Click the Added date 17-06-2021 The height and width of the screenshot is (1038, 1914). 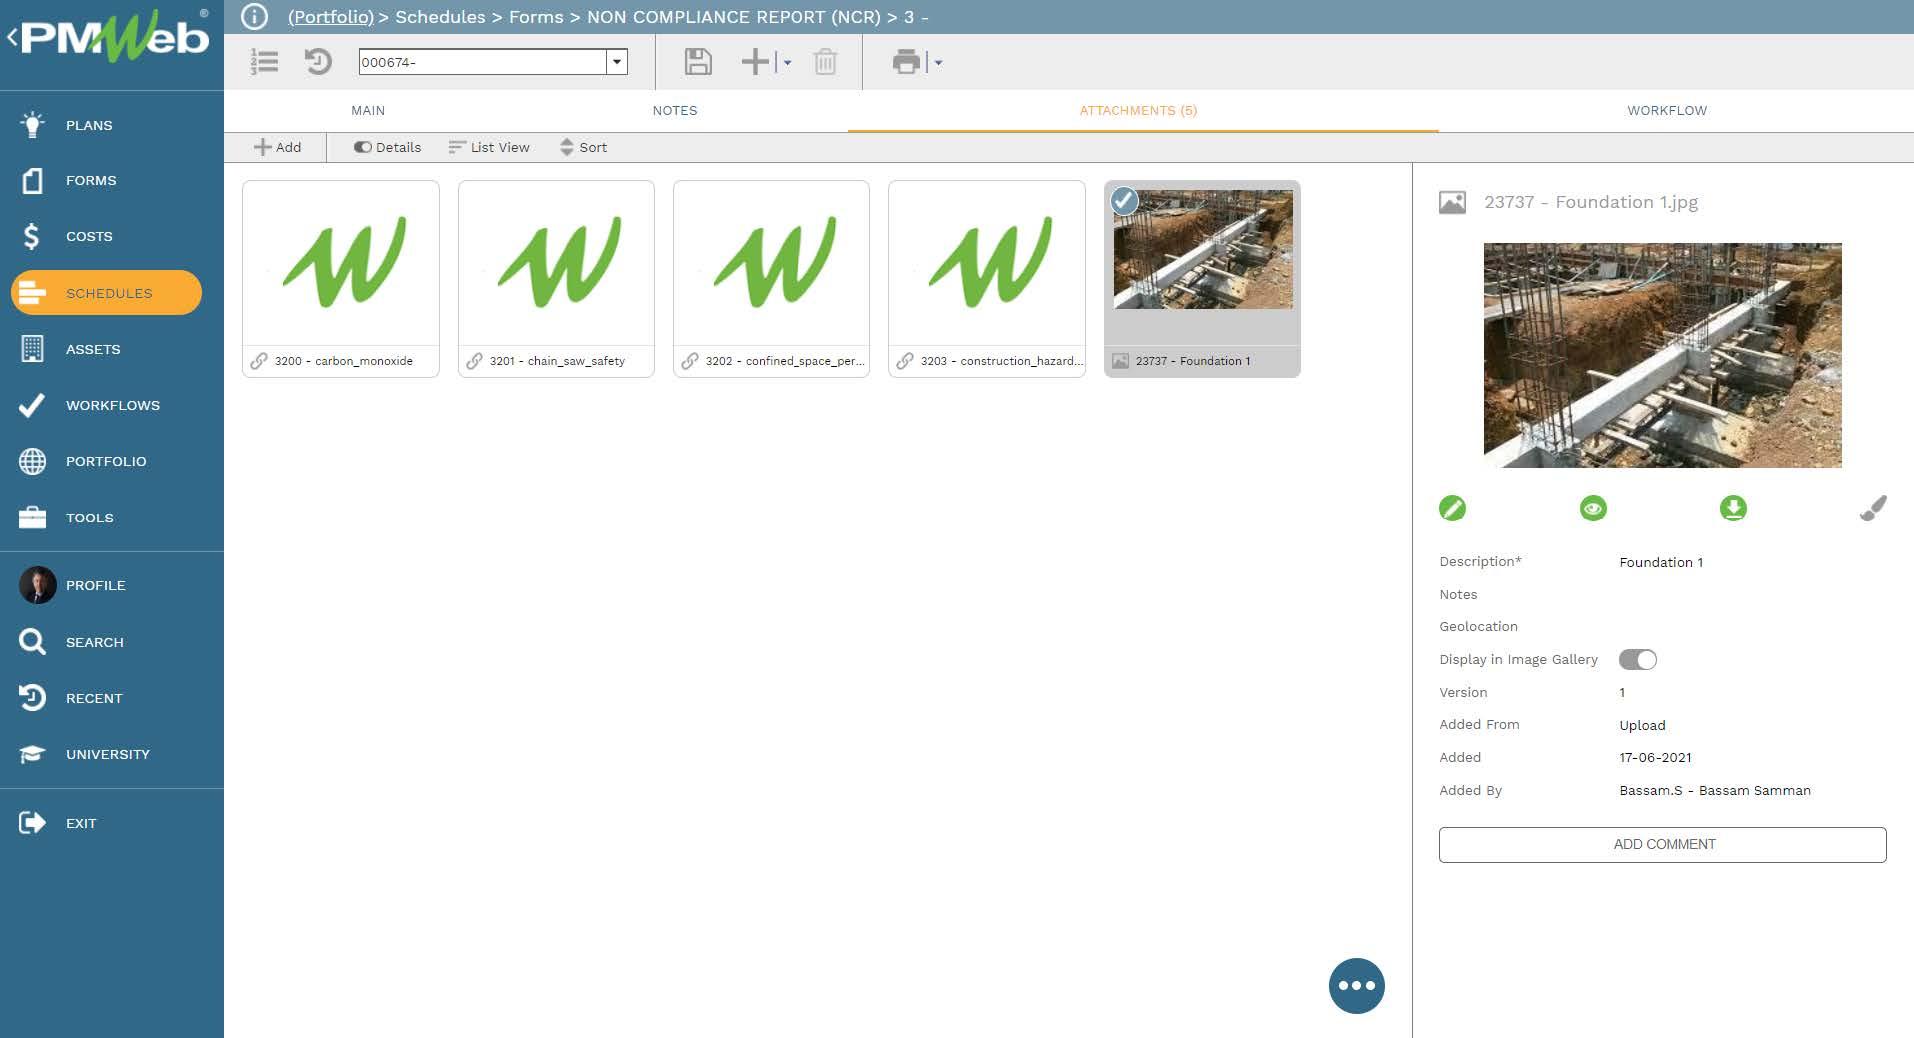(x=1655, y=757)
